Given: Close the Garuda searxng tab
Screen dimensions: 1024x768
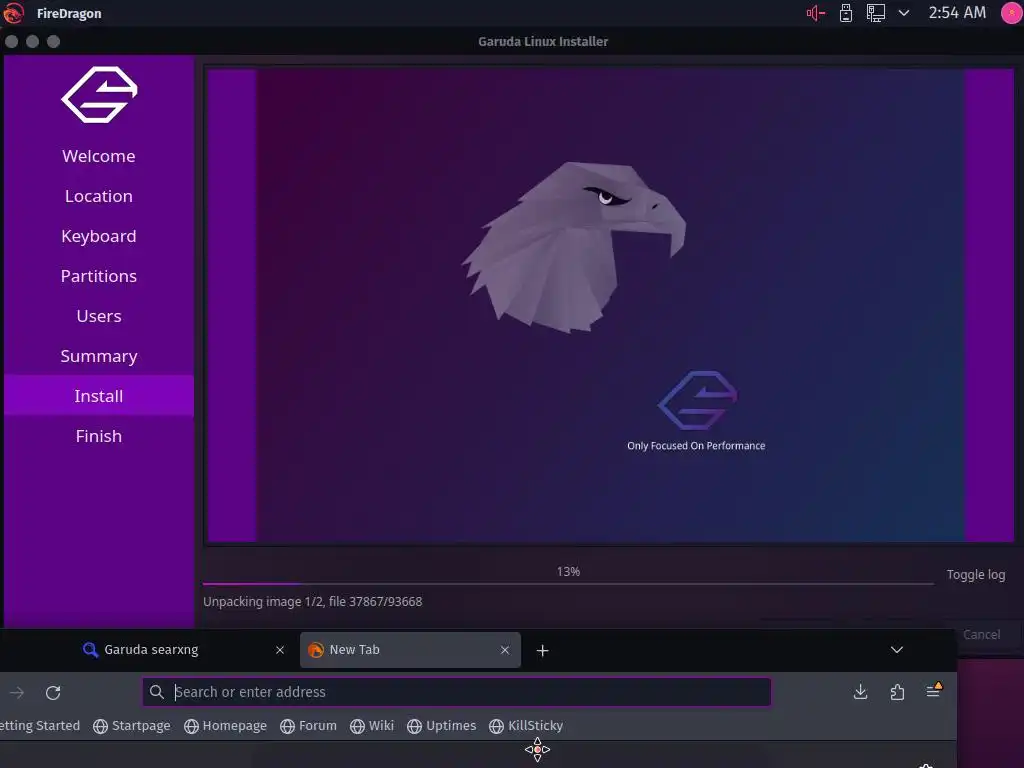Looking at the screenshot, I should click(x=280, y=650).
